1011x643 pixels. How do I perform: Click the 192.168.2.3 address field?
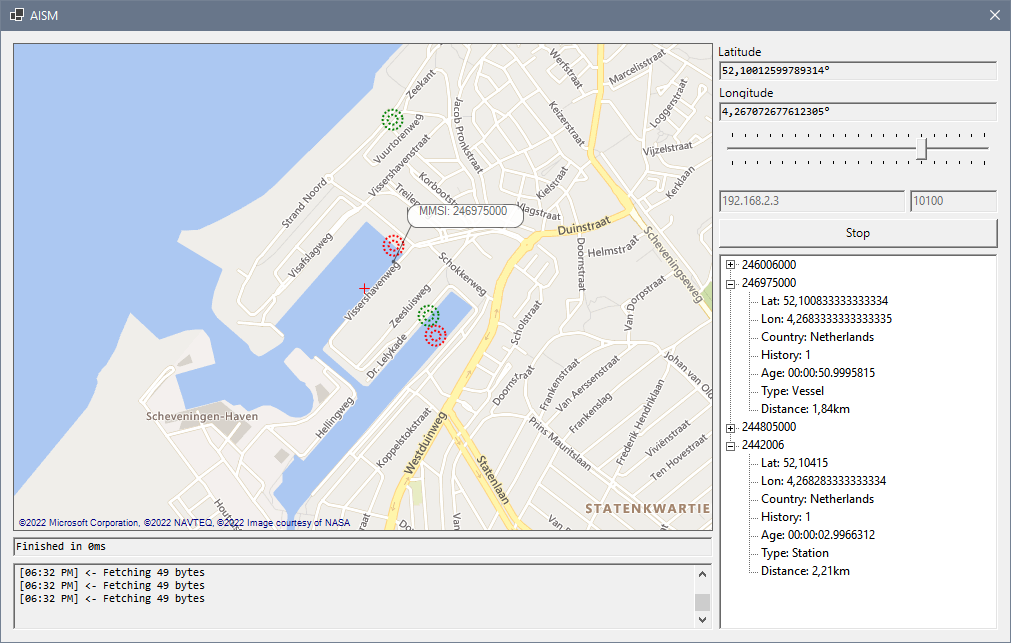(x=811, y=201)
